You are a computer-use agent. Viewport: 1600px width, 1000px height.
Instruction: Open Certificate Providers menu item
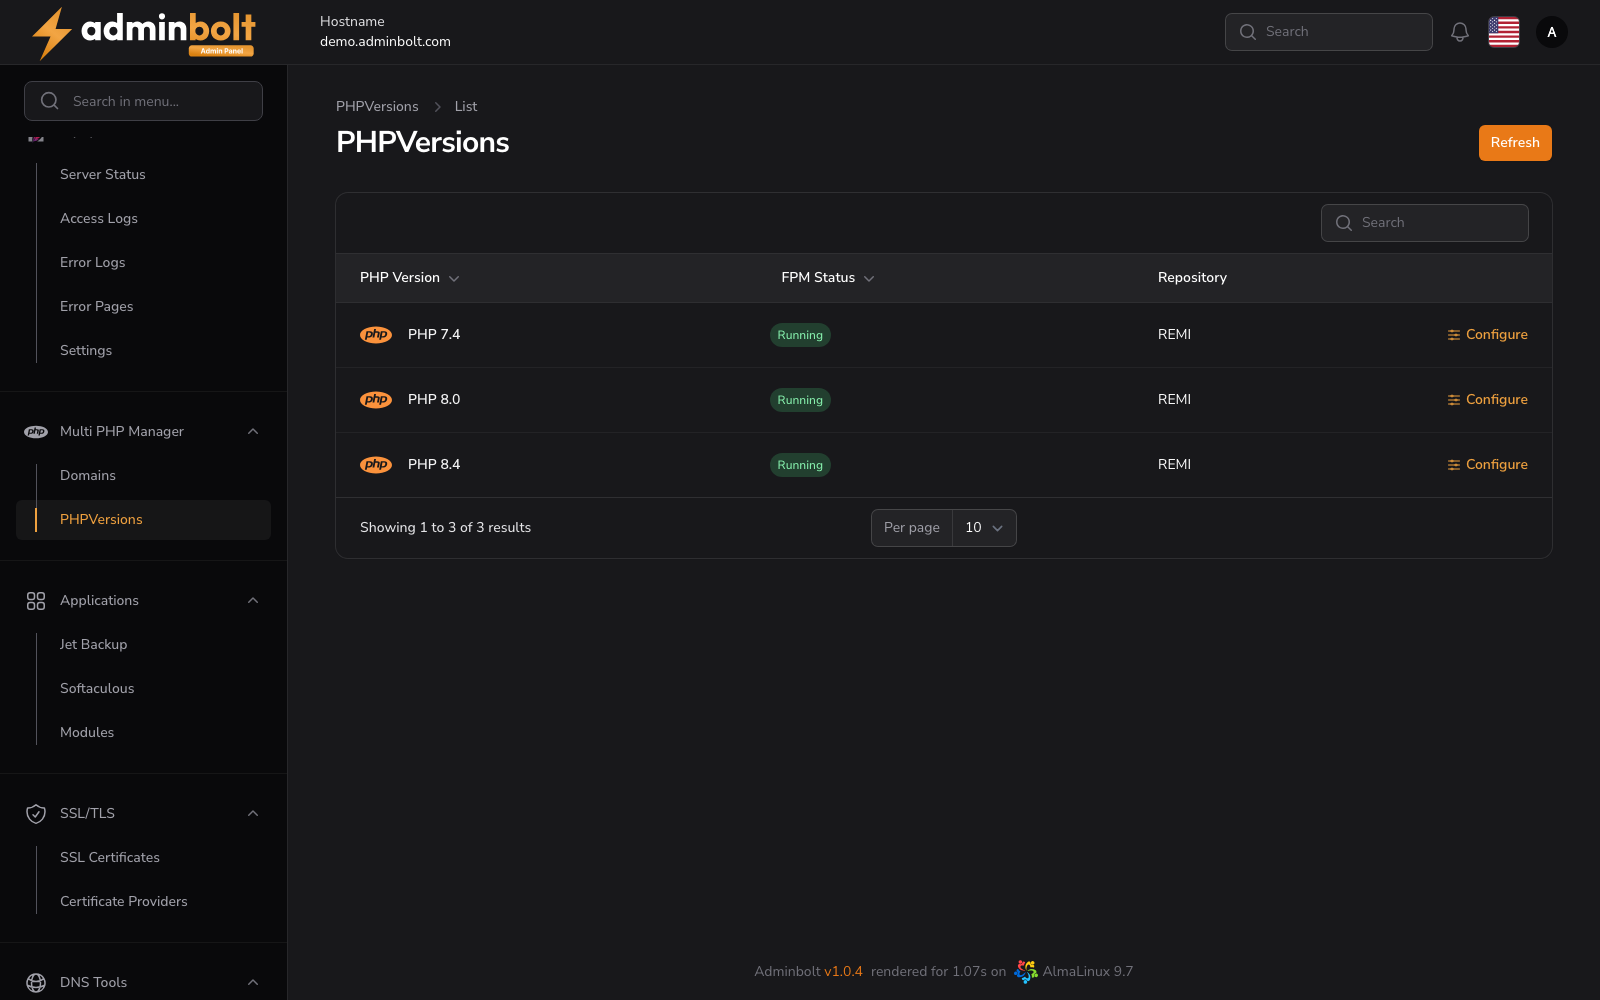(124, 902)
